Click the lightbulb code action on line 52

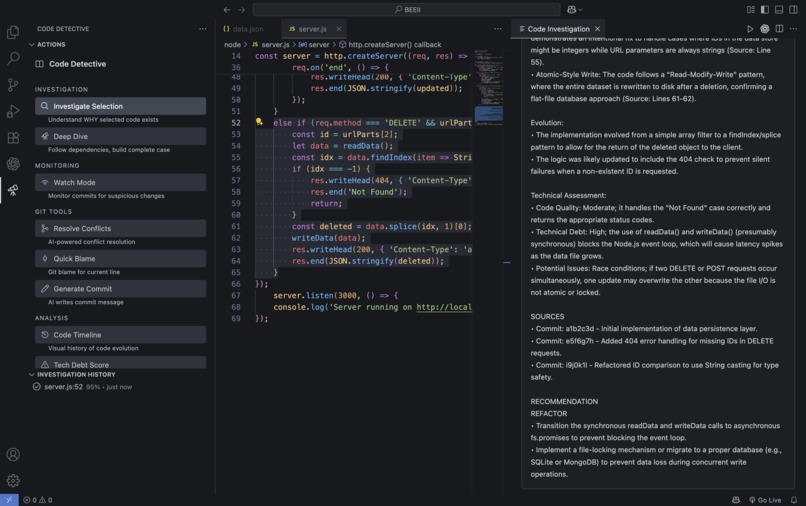pyautogui.click(x=259, y=122)
